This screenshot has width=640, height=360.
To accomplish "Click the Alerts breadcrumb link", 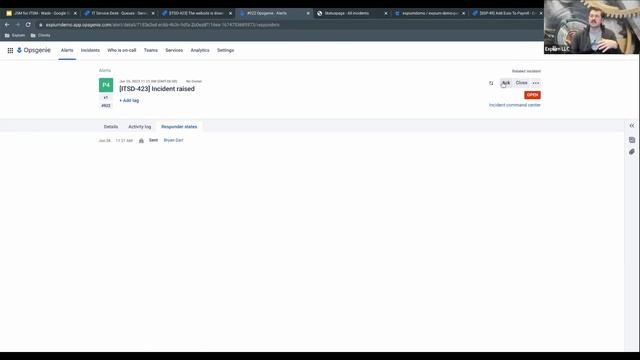I will [x=105, y=70].
